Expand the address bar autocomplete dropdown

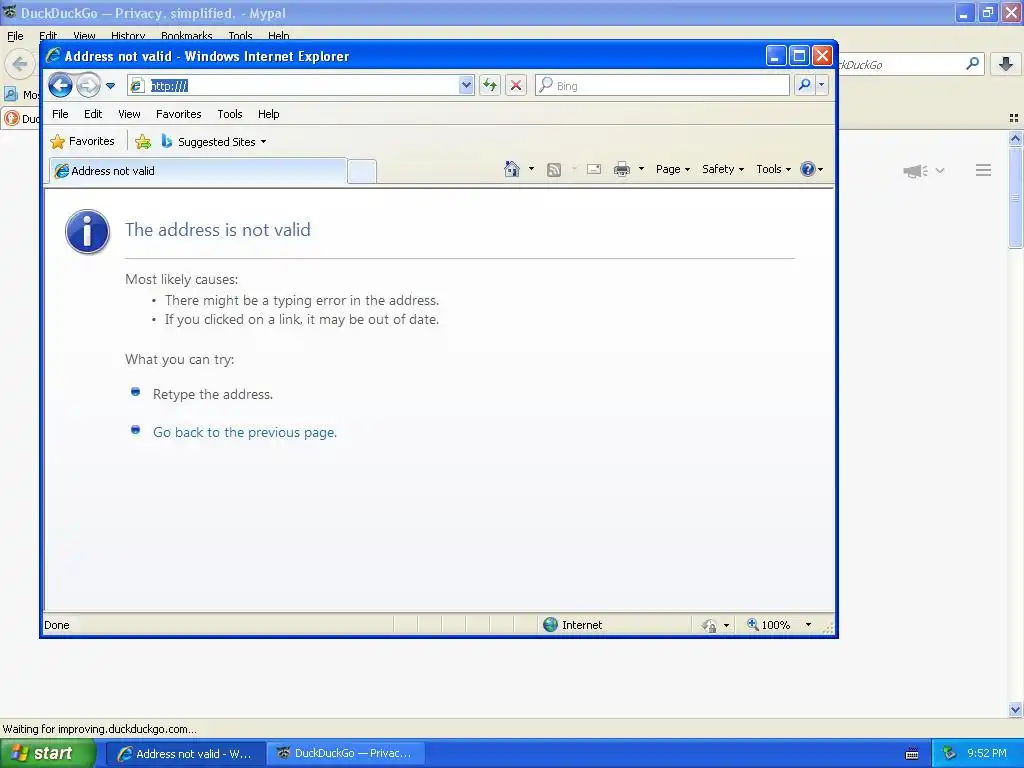pos(466,86)
